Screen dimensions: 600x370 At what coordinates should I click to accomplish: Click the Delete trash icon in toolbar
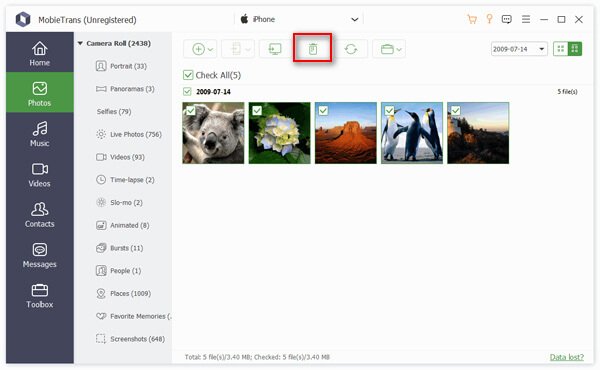coord(313,49)
